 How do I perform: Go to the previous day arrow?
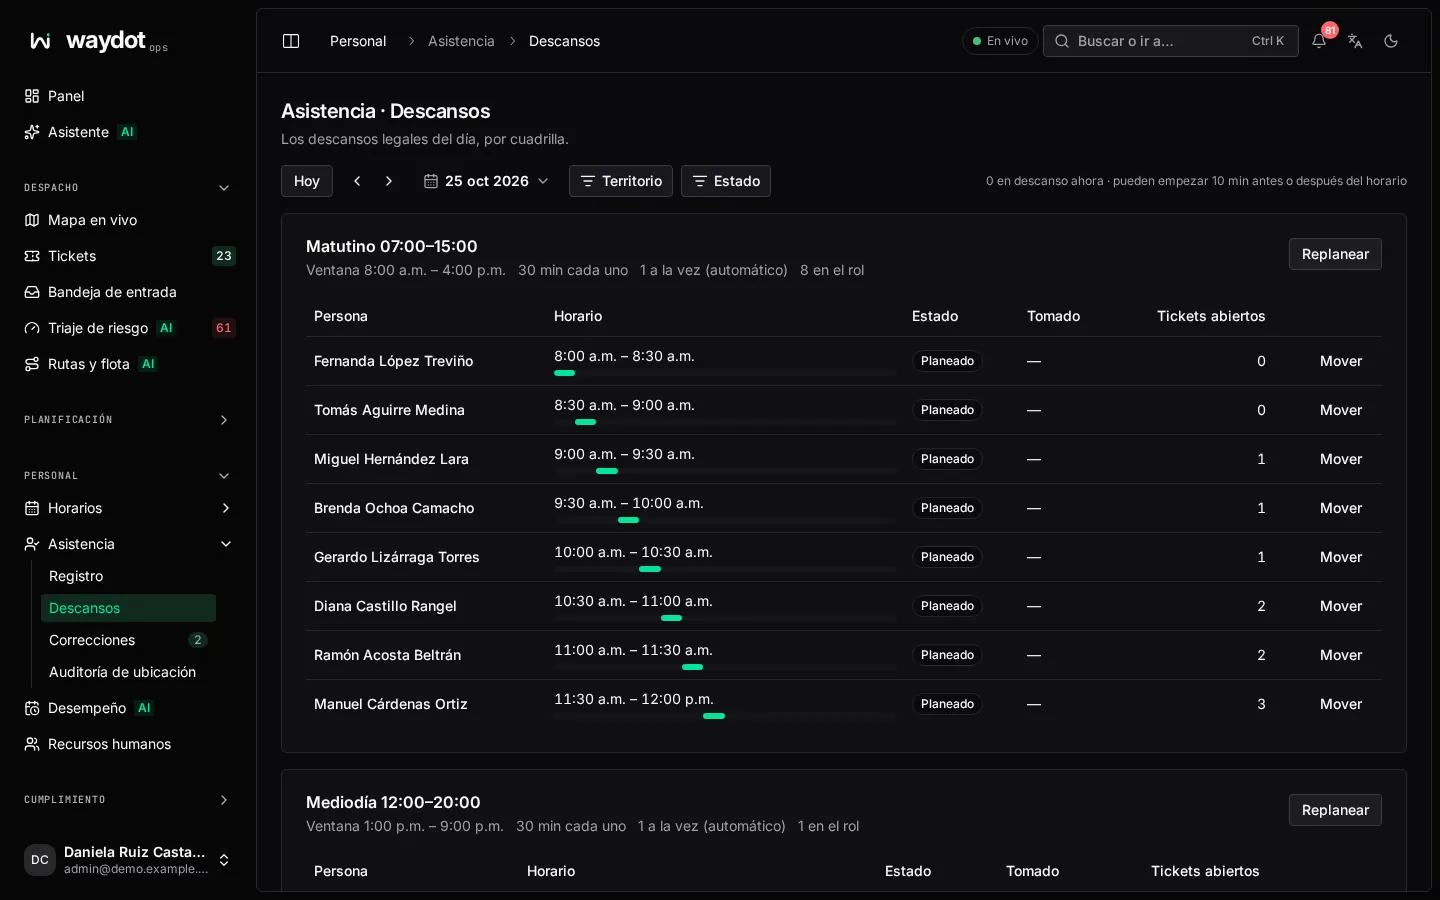357,181
